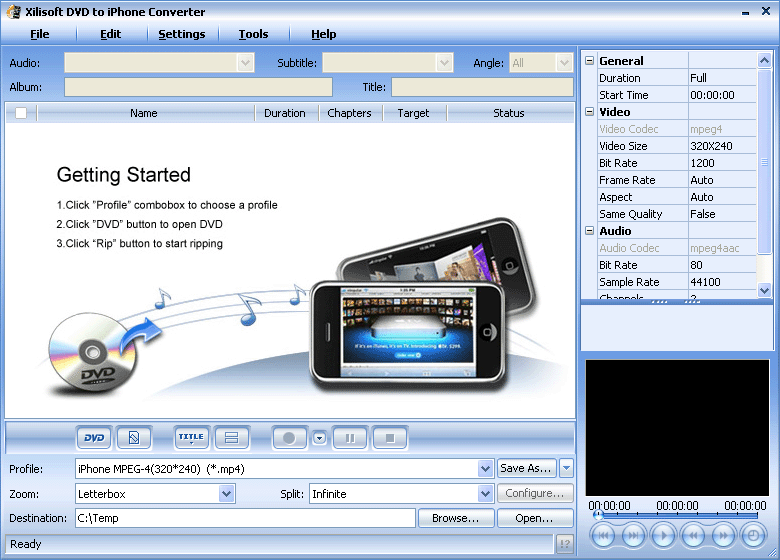This screenshot has height=560, width=780.
Task: Click the preview Play button
Action: (663, 536)
